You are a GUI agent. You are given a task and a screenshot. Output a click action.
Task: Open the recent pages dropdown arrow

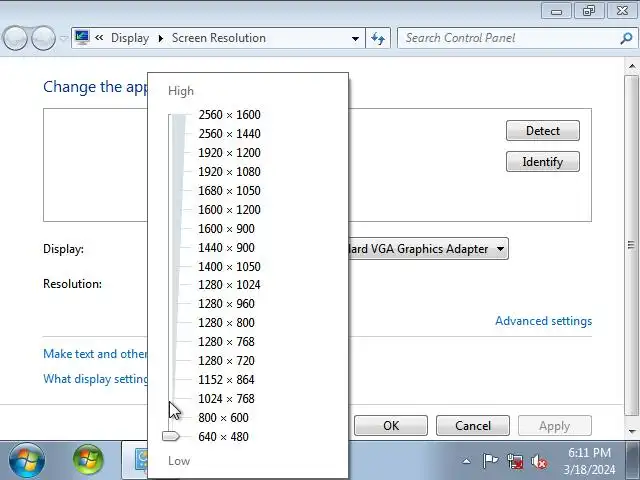point(63,38)
